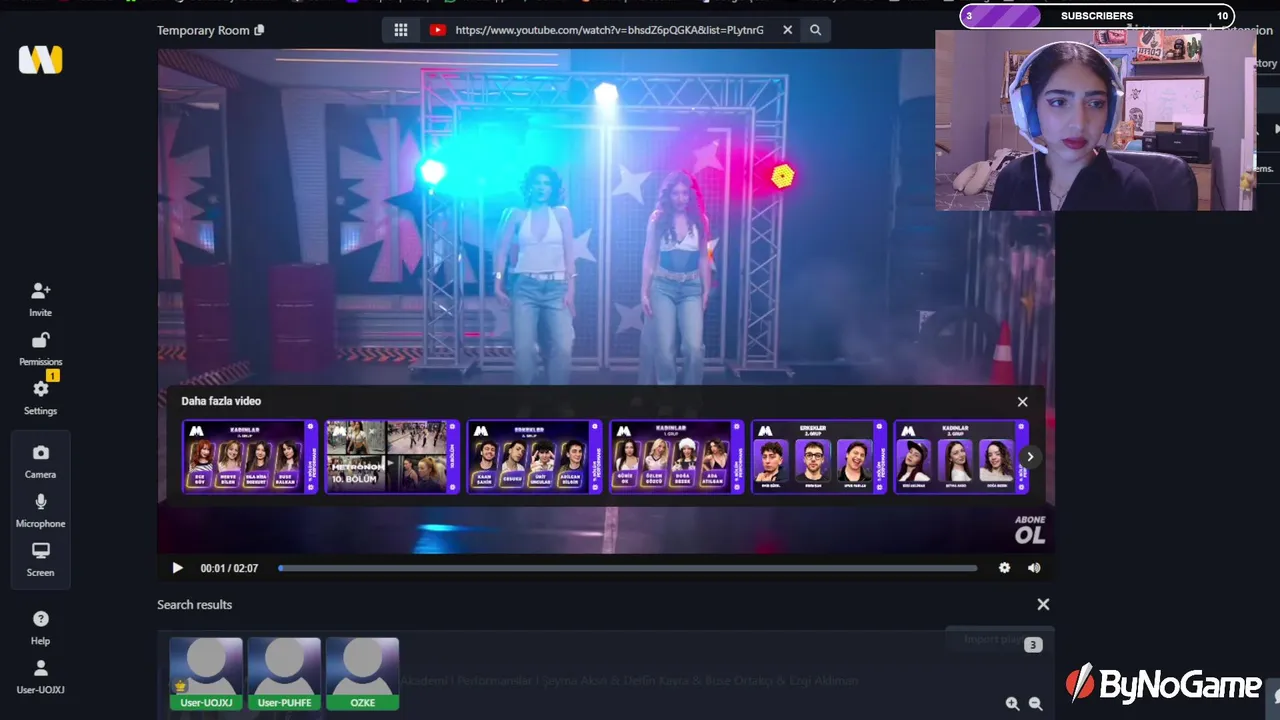
Task: Open Kadınlar 2. Grup video thumbnail
Action: [960, 457]
